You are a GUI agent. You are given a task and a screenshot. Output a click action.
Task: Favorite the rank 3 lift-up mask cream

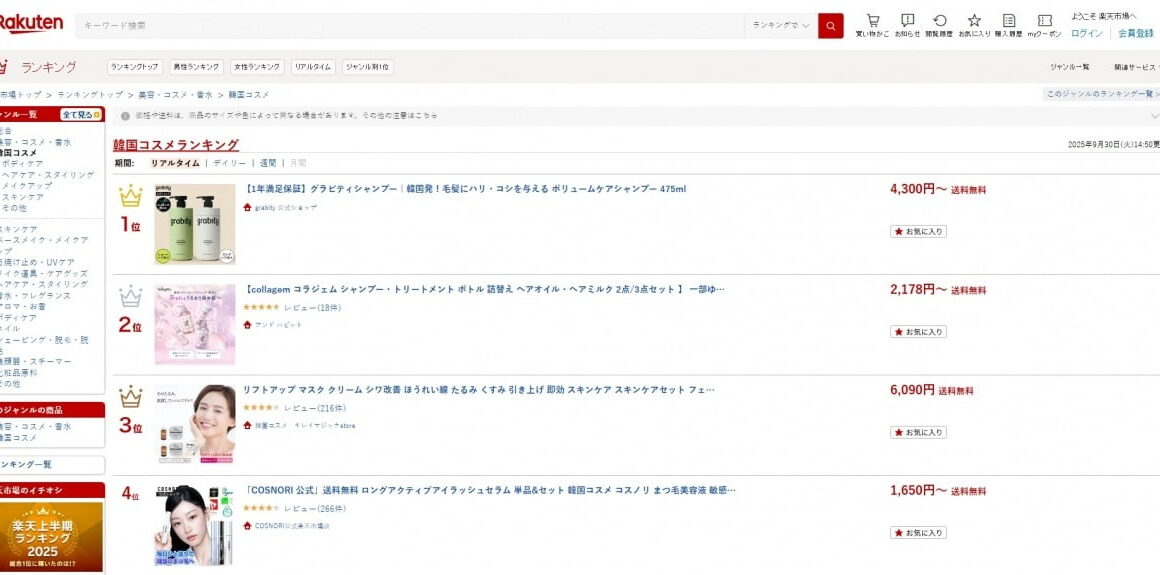click(918, 432)
